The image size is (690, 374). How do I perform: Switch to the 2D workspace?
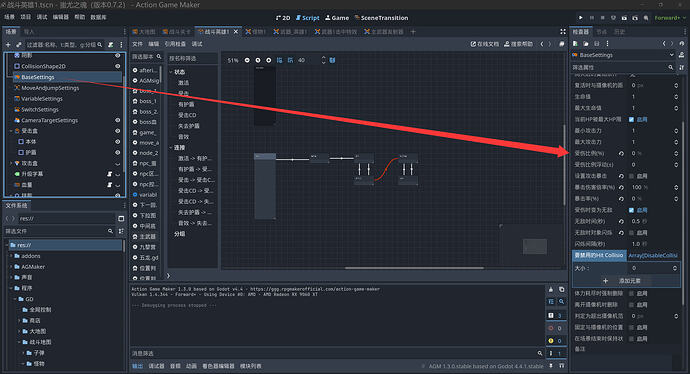[x=283, y=18]
